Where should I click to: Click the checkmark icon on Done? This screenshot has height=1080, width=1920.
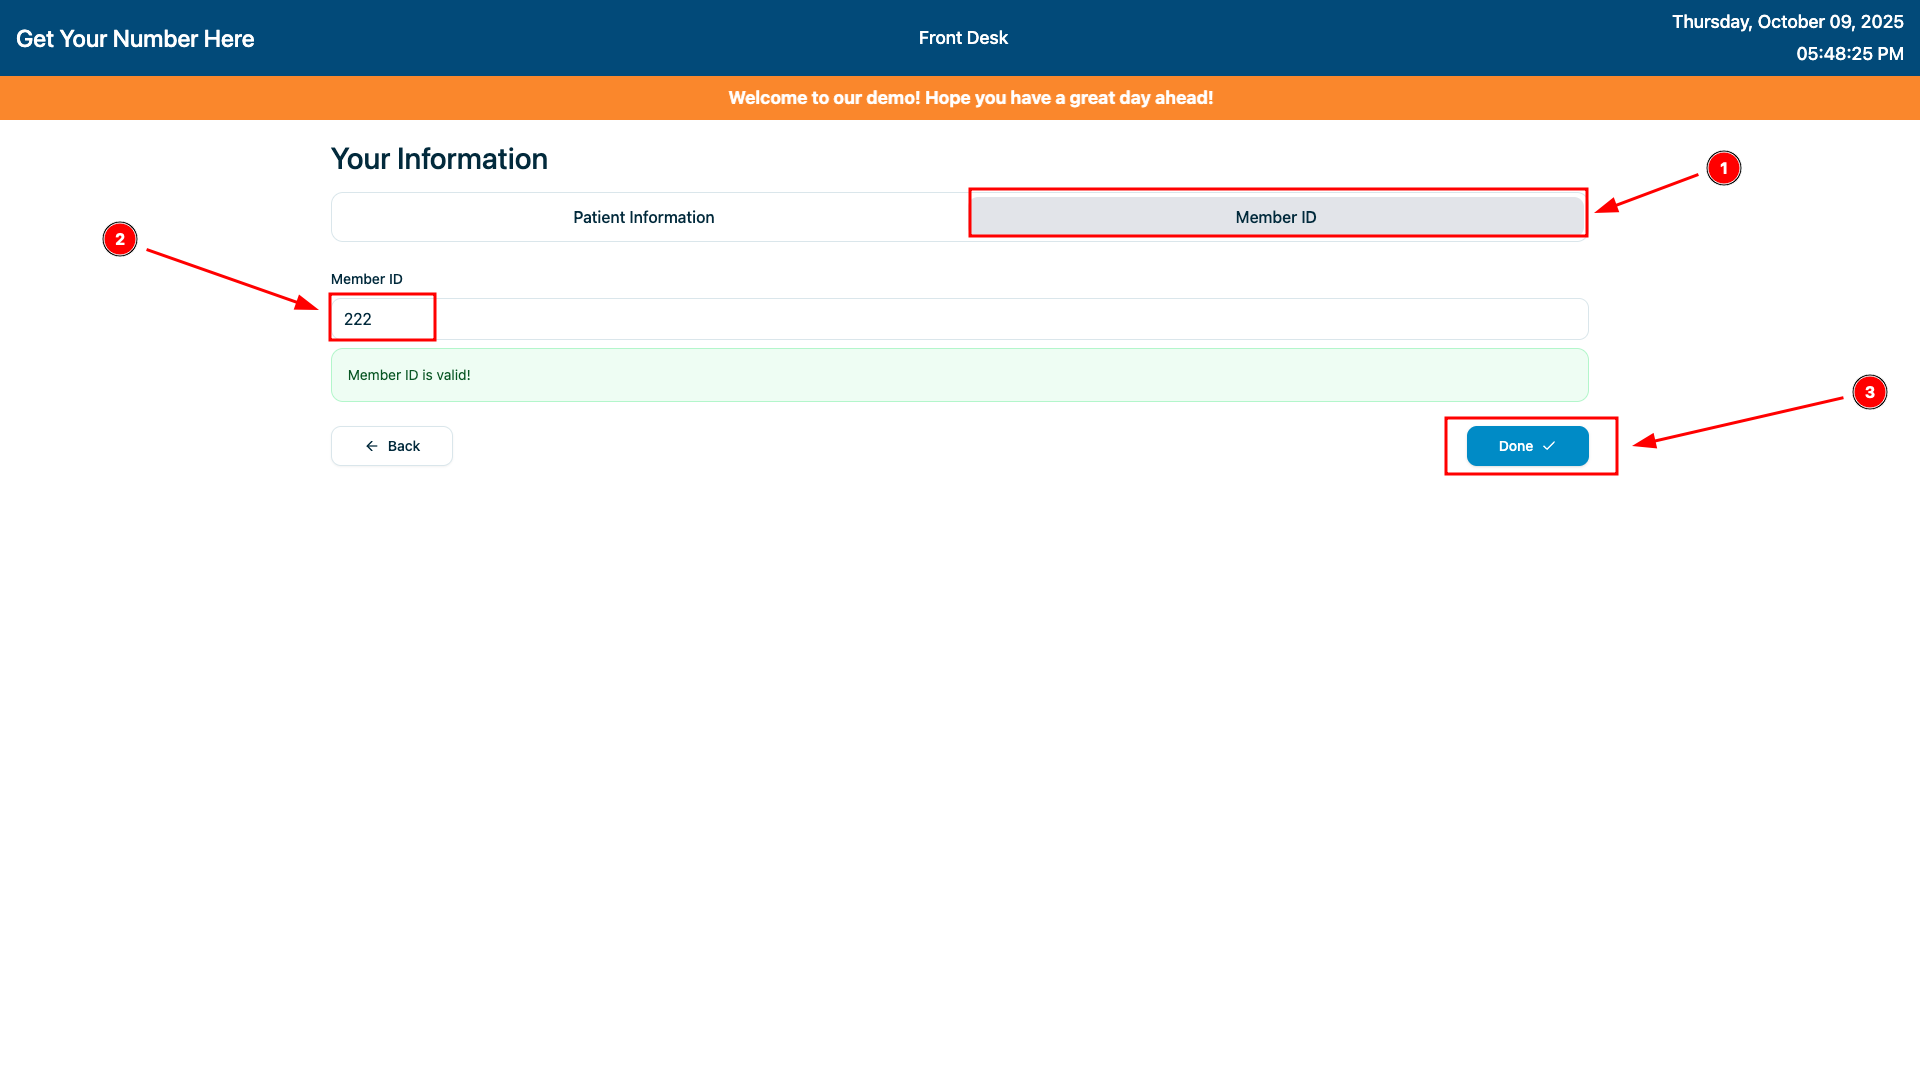(1549, 446)
